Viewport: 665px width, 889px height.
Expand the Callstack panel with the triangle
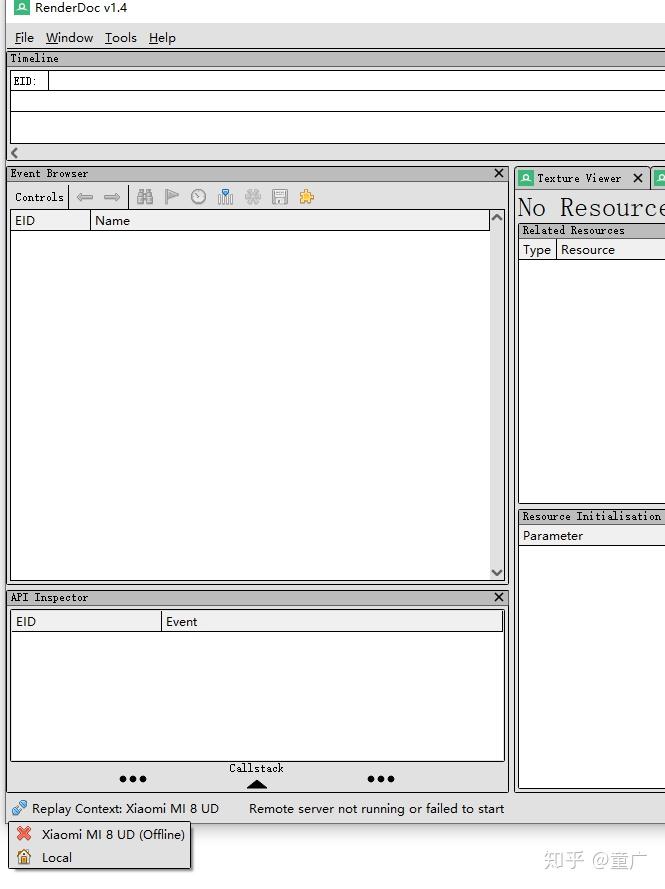[256, 785]
